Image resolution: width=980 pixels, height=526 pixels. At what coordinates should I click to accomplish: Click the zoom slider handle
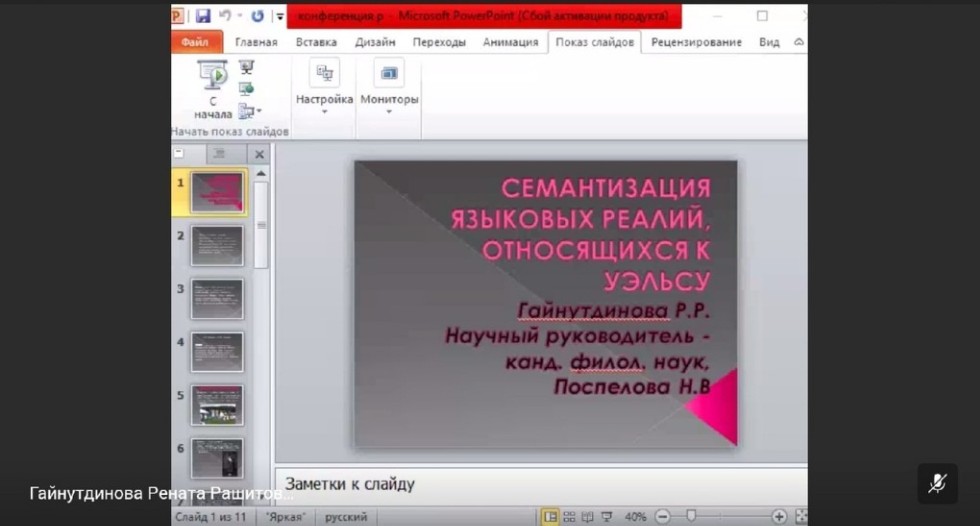[691, 516]
